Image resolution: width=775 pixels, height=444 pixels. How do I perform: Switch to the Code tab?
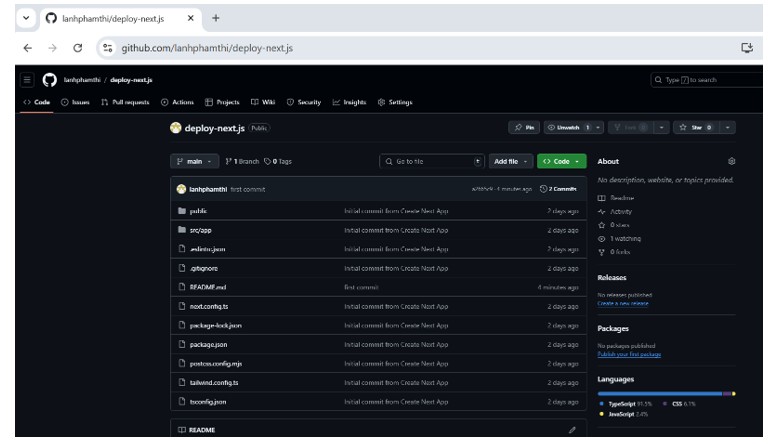tap(37, 102)
